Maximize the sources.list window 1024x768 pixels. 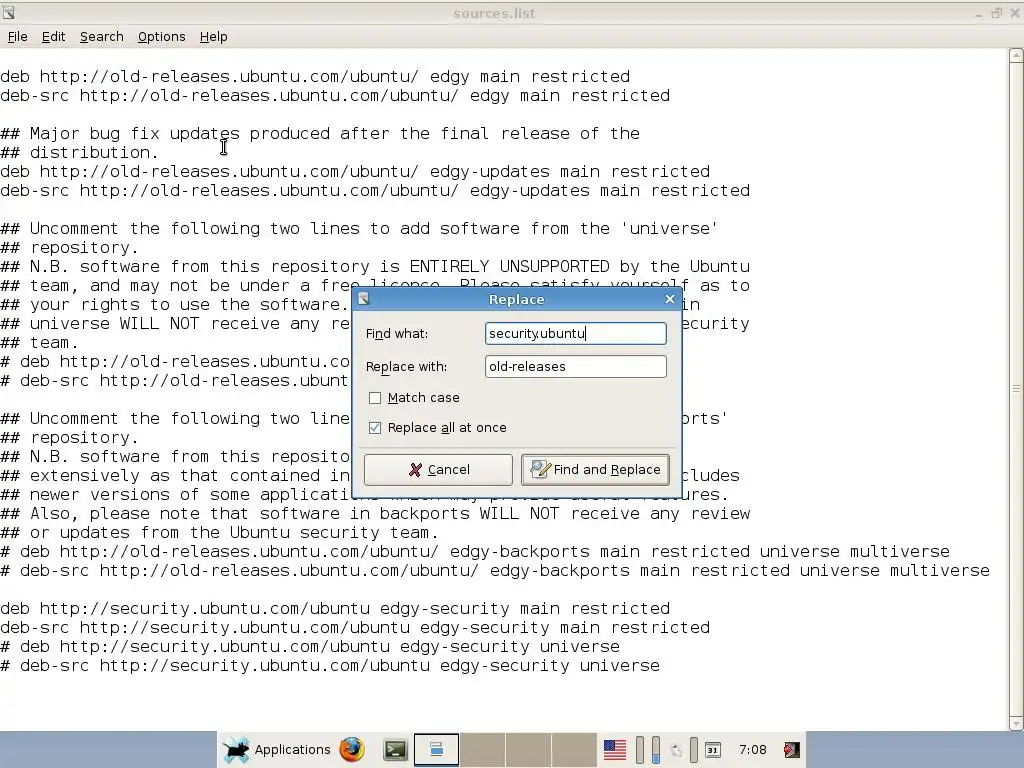(x=997, y=13)
